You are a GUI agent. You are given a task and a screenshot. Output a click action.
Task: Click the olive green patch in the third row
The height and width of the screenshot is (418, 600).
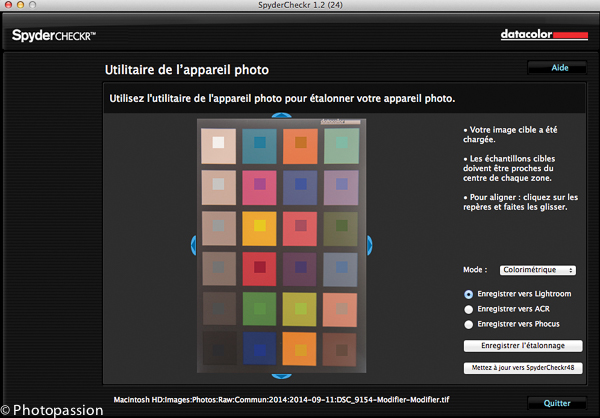click(x=341, y=229)
